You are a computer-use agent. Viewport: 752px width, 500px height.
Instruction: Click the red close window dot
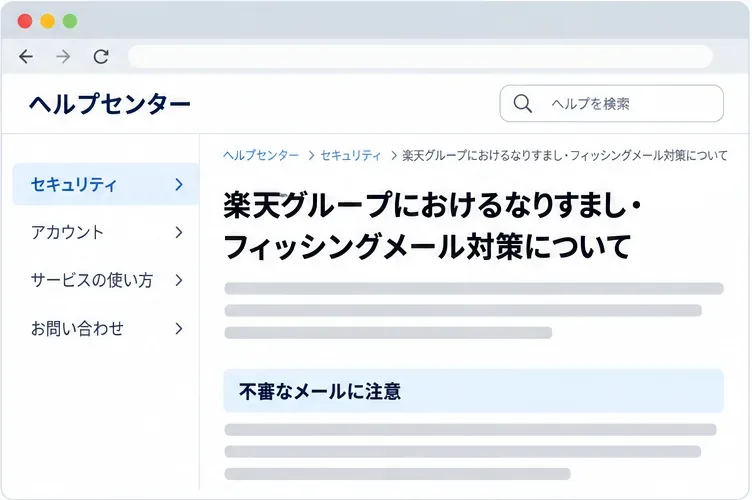(x=25, y=21)
